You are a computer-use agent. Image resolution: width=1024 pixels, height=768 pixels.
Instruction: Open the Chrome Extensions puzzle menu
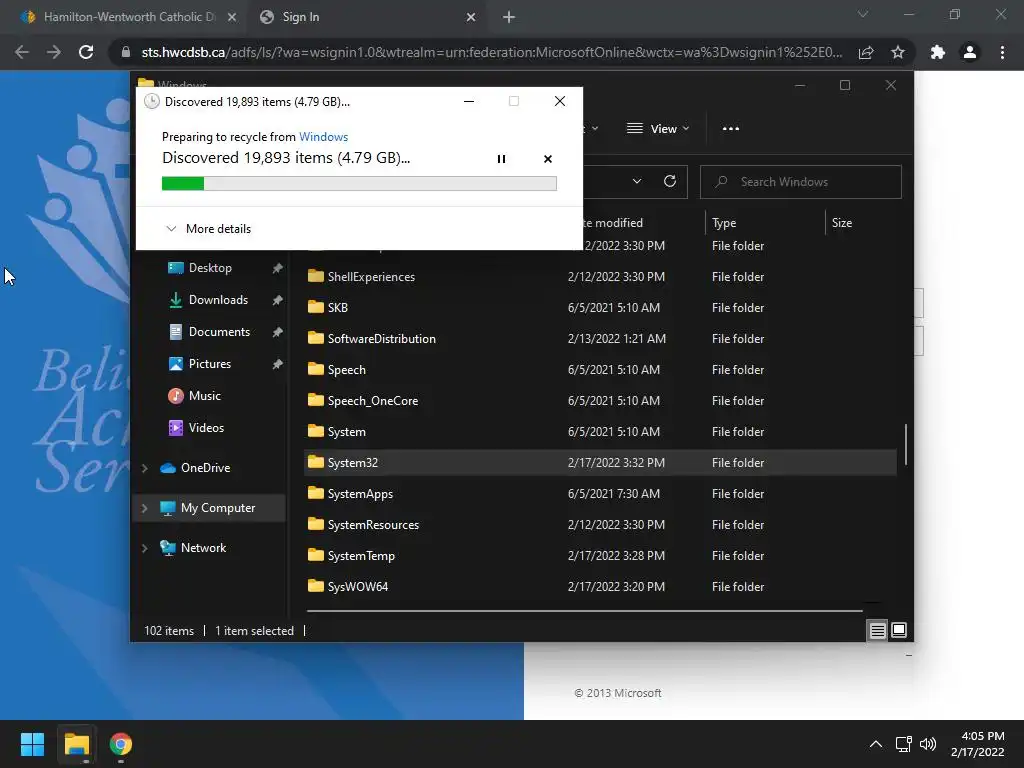point(938,52)
